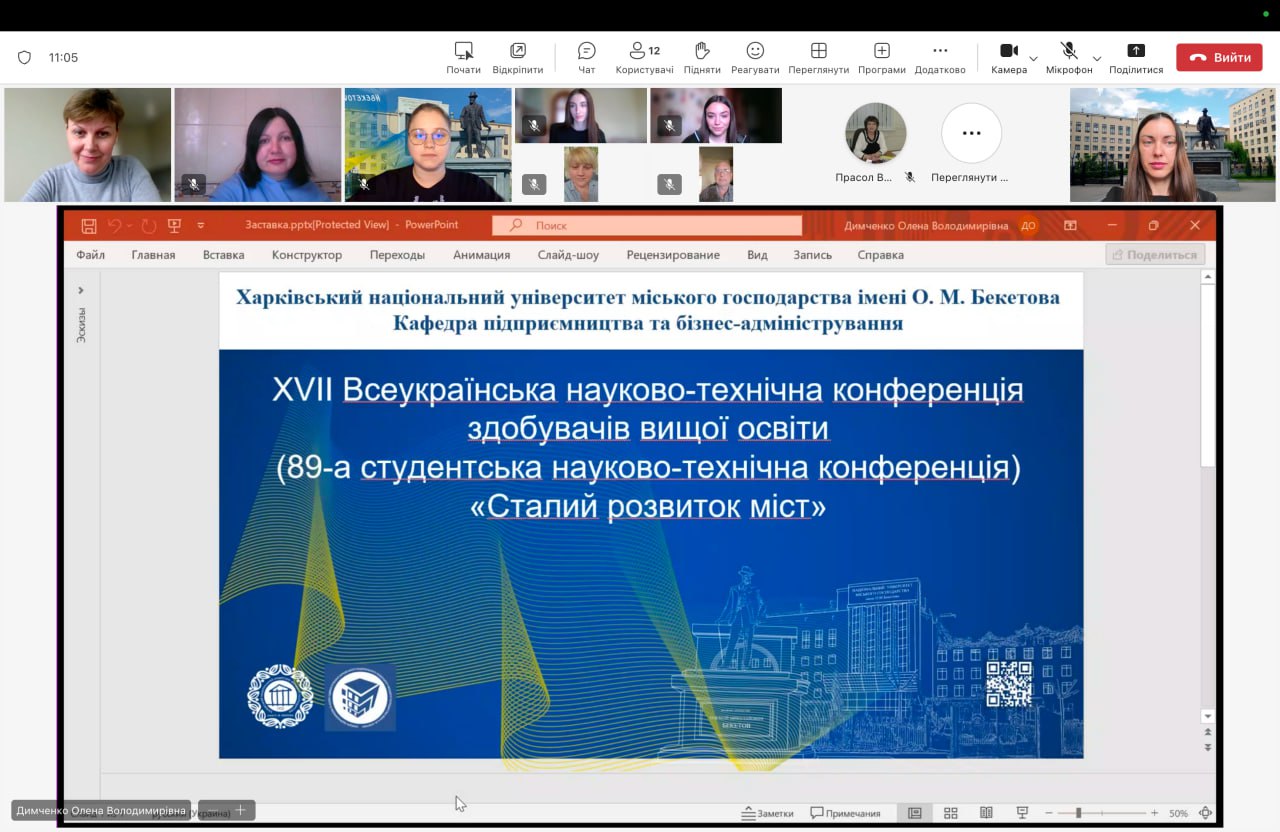Screen dimensions: 1280x832
Task: Select the video of woman wearing glasses
Action: point(428,144)
